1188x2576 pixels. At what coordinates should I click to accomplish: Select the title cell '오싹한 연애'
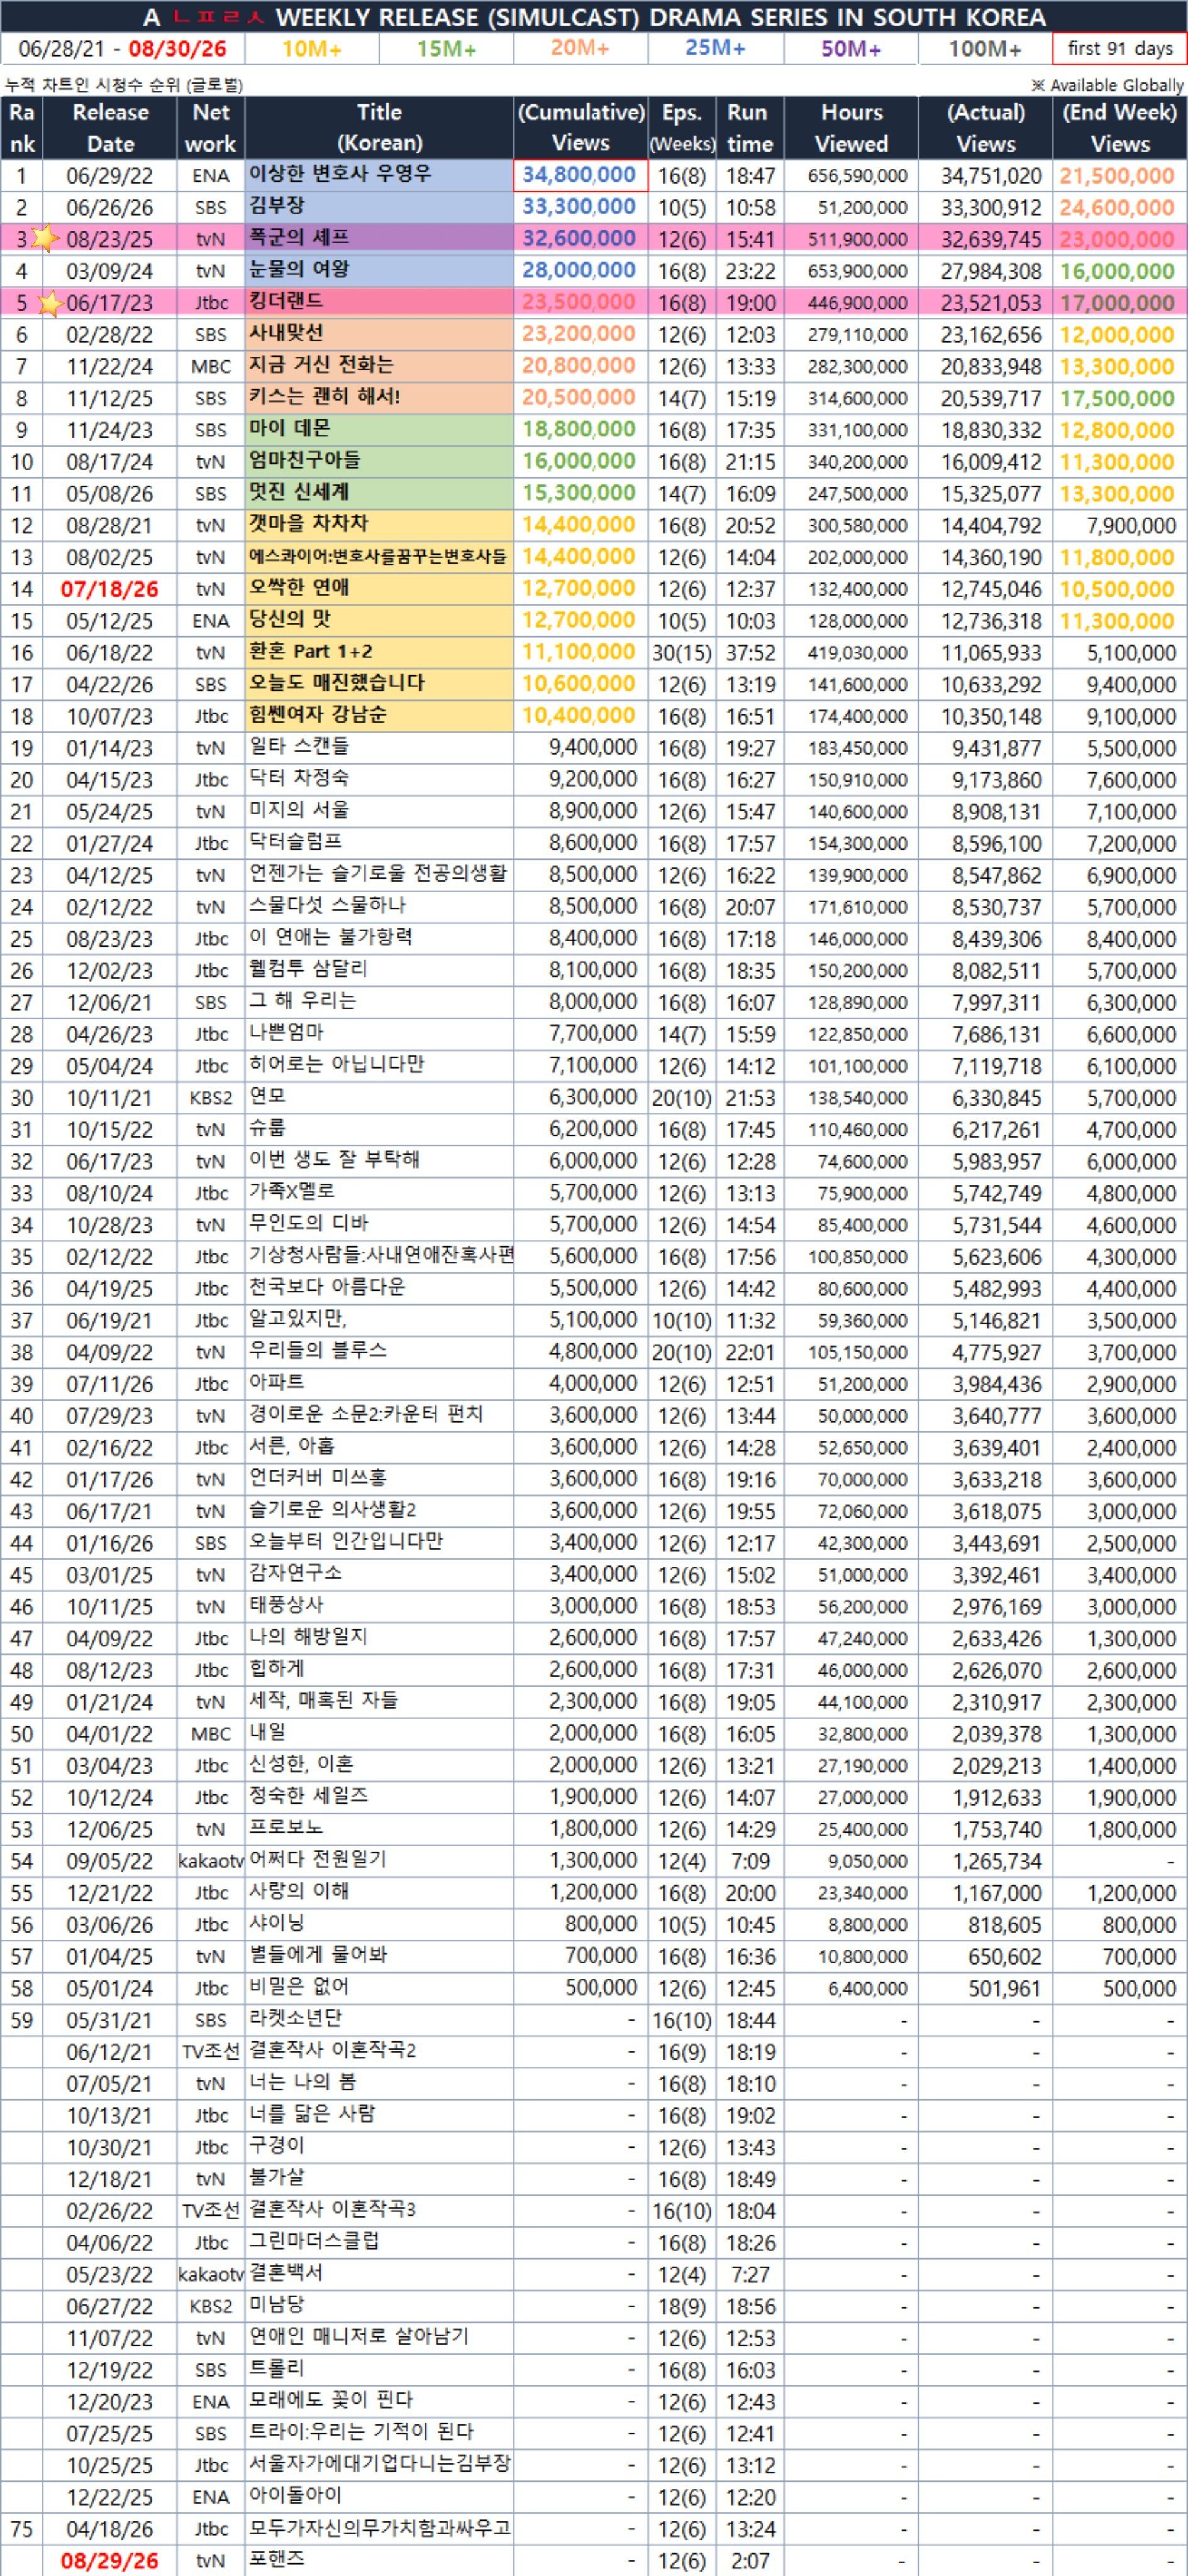(x=379, y=588)
